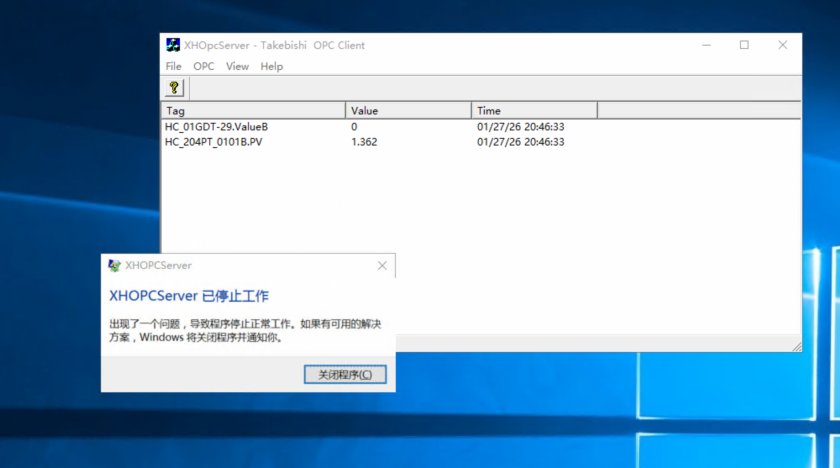Click timestamp in the HC_204PT_0101B.PV row
Image resolution: width=840 pixels, height=468 pixels.
click(521, 142)
